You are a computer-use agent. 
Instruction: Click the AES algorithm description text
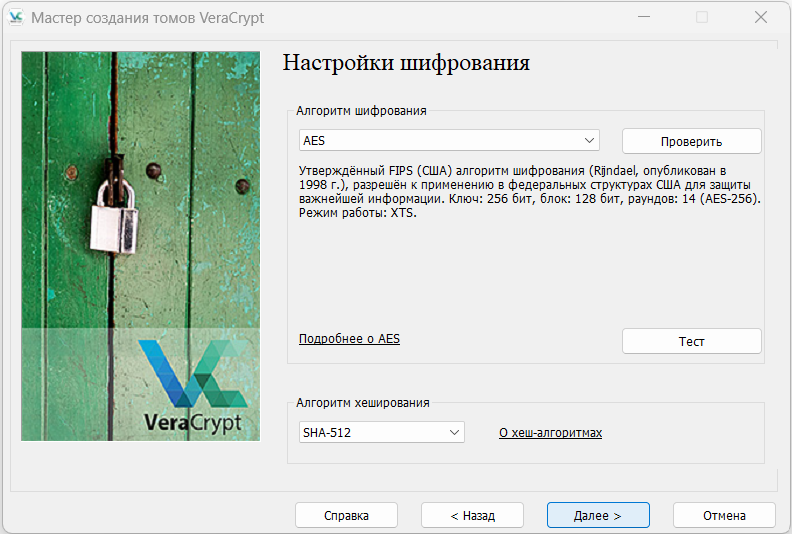coord(529,191)
